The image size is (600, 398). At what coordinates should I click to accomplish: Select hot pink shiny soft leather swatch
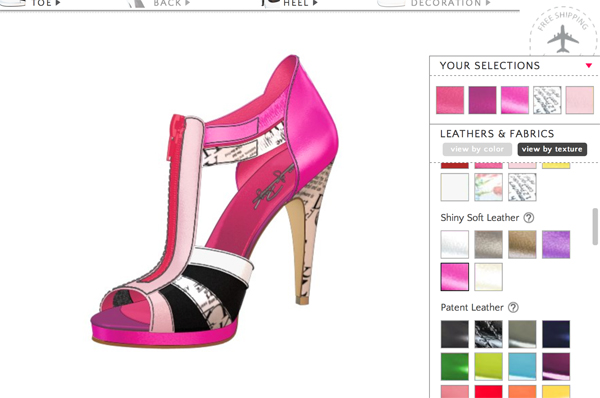(x=455, y=277)
